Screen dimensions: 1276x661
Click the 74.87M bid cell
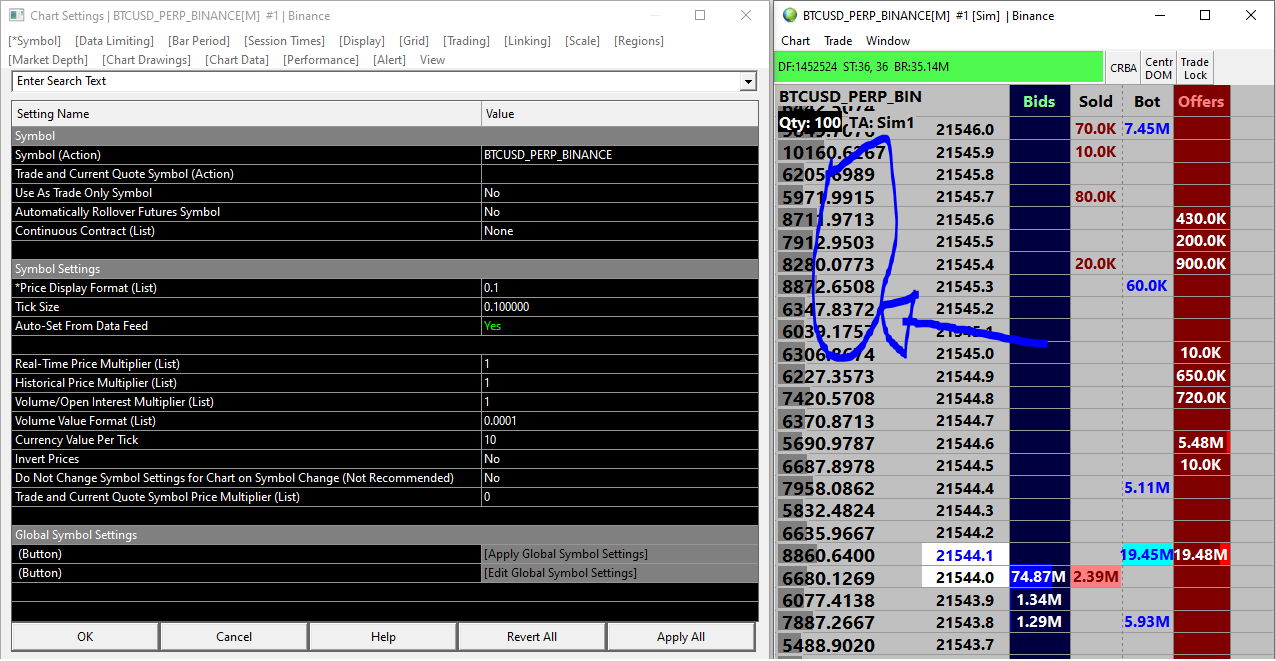[x=1039, y=577]
